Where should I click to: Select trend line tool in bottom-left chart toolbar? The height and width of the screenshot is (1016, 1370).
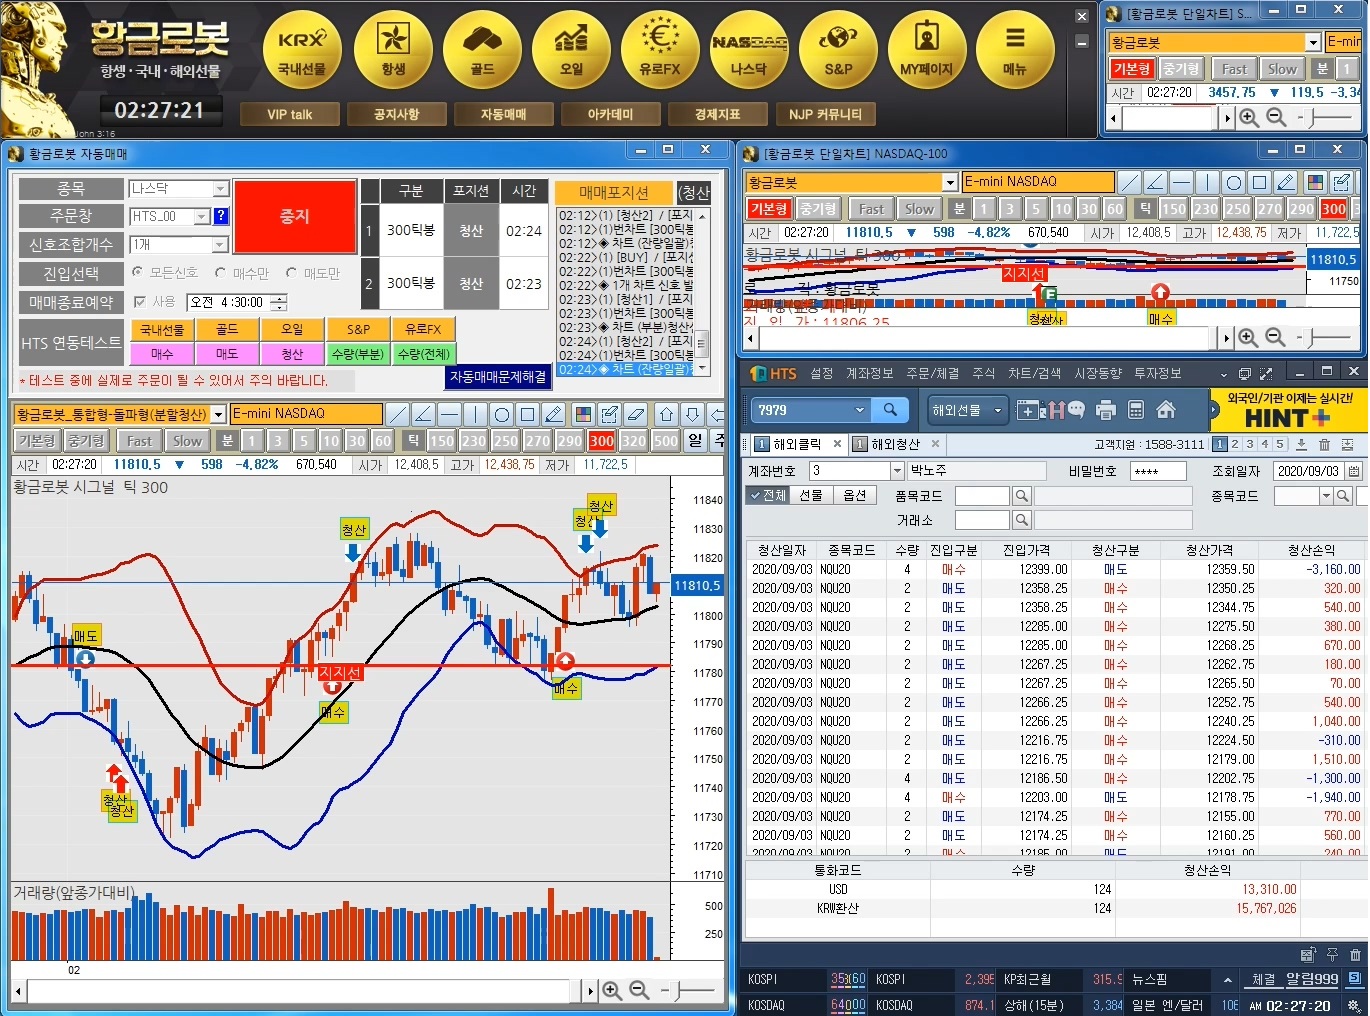pyautogui.click(x=398, y=414)
